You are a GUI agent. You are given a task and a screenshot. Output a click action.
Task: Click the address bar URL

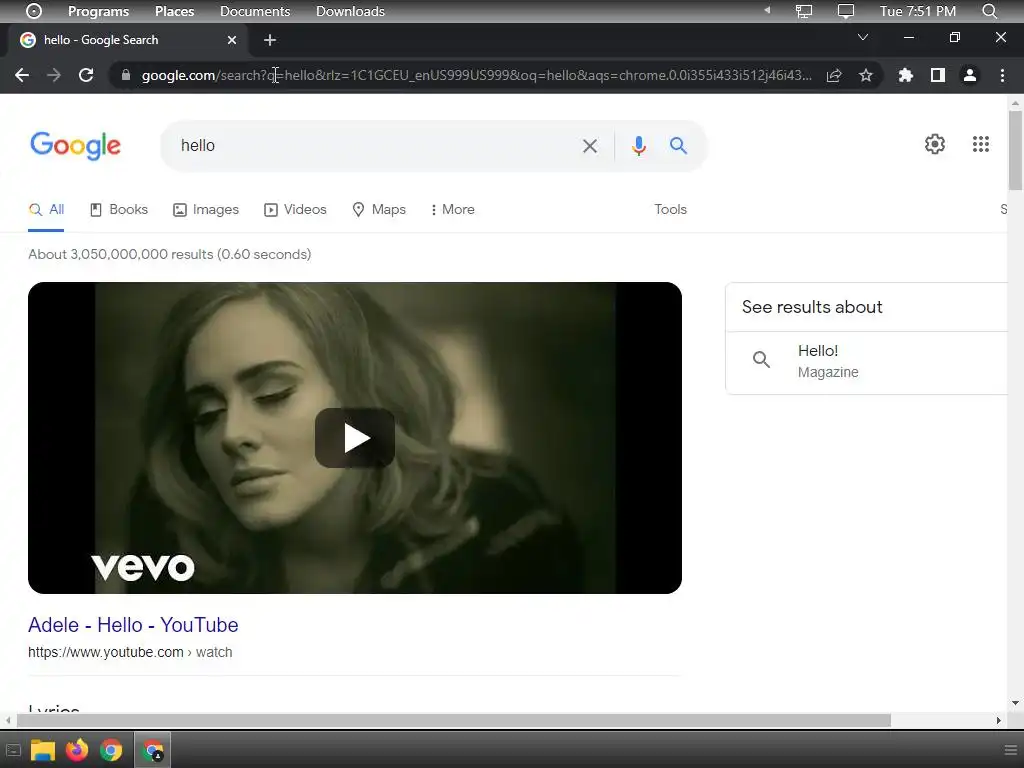[x=476, y=75]
